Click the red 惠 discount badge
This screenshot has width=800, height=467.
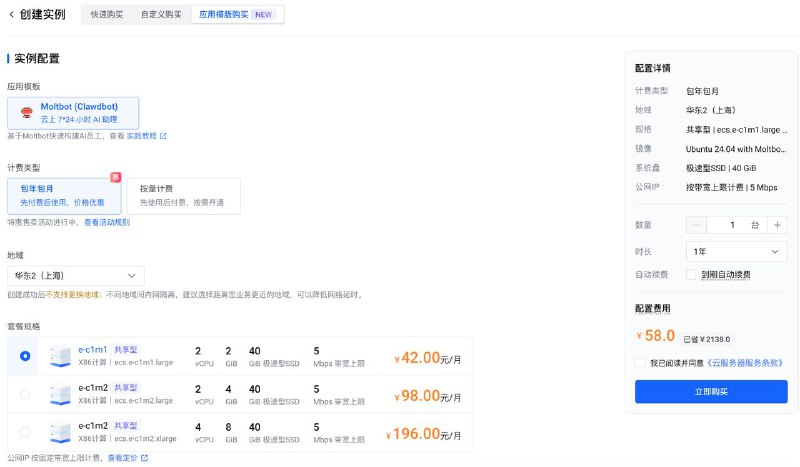116,177
